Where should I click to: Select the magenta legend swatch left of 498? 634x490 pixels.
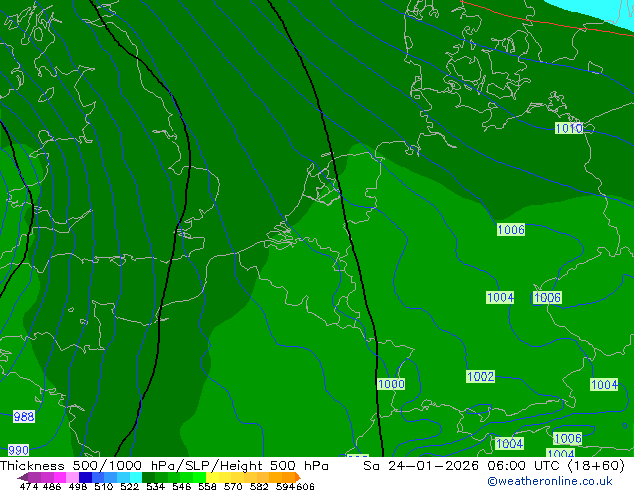[x=60, y=478]
